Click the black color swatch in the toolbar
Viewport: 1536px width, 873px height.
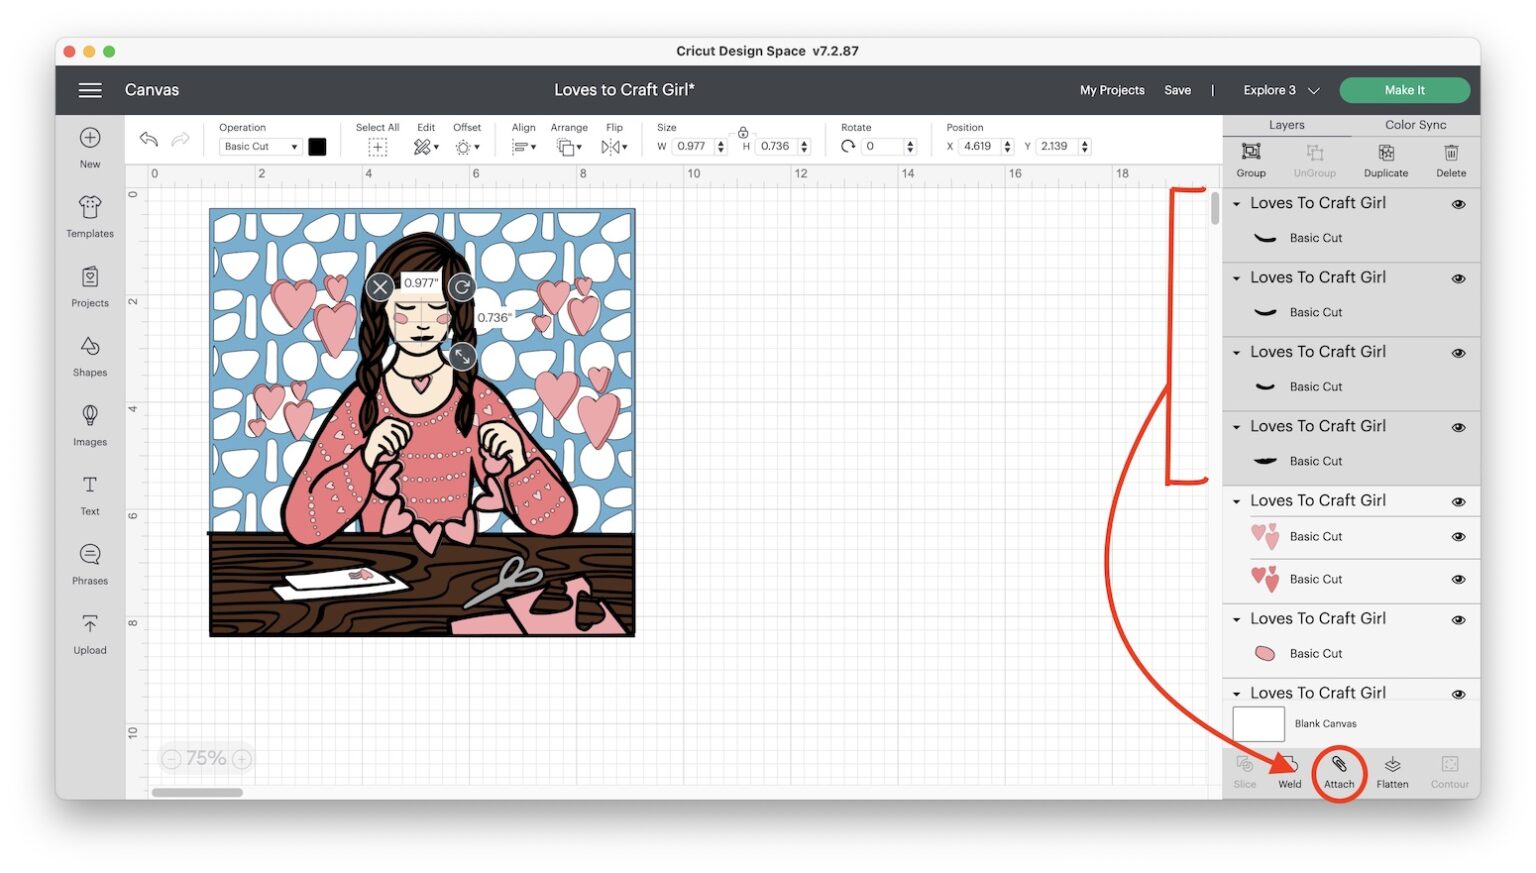pyautogui.click(x=317, y=146)
